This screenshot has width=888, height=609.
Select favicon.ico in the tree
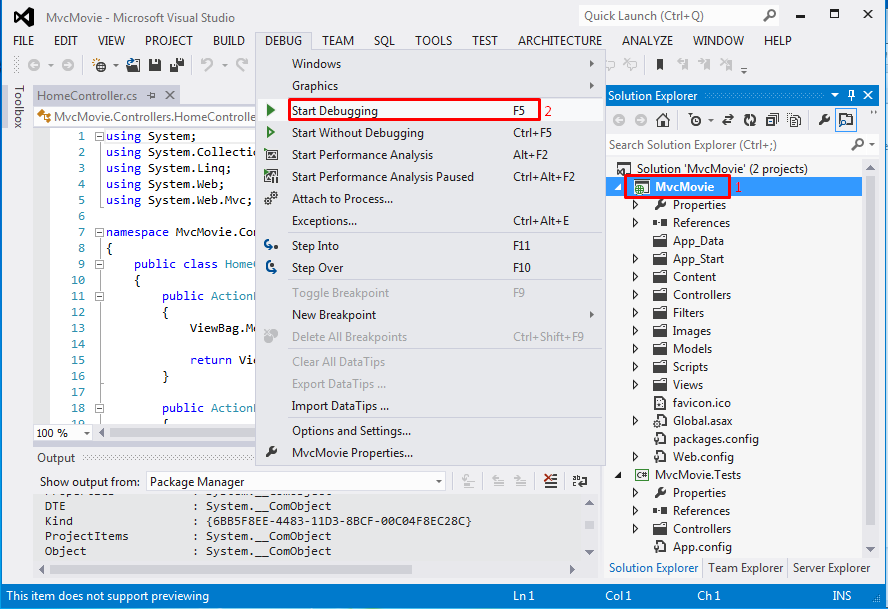coord(701,403)
